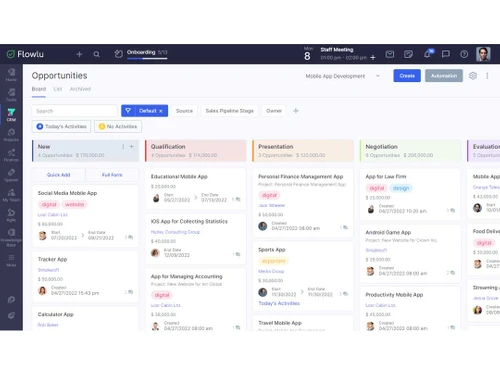Switch to the List tab
The image size is (500, 375).
(x=58, y=89)
